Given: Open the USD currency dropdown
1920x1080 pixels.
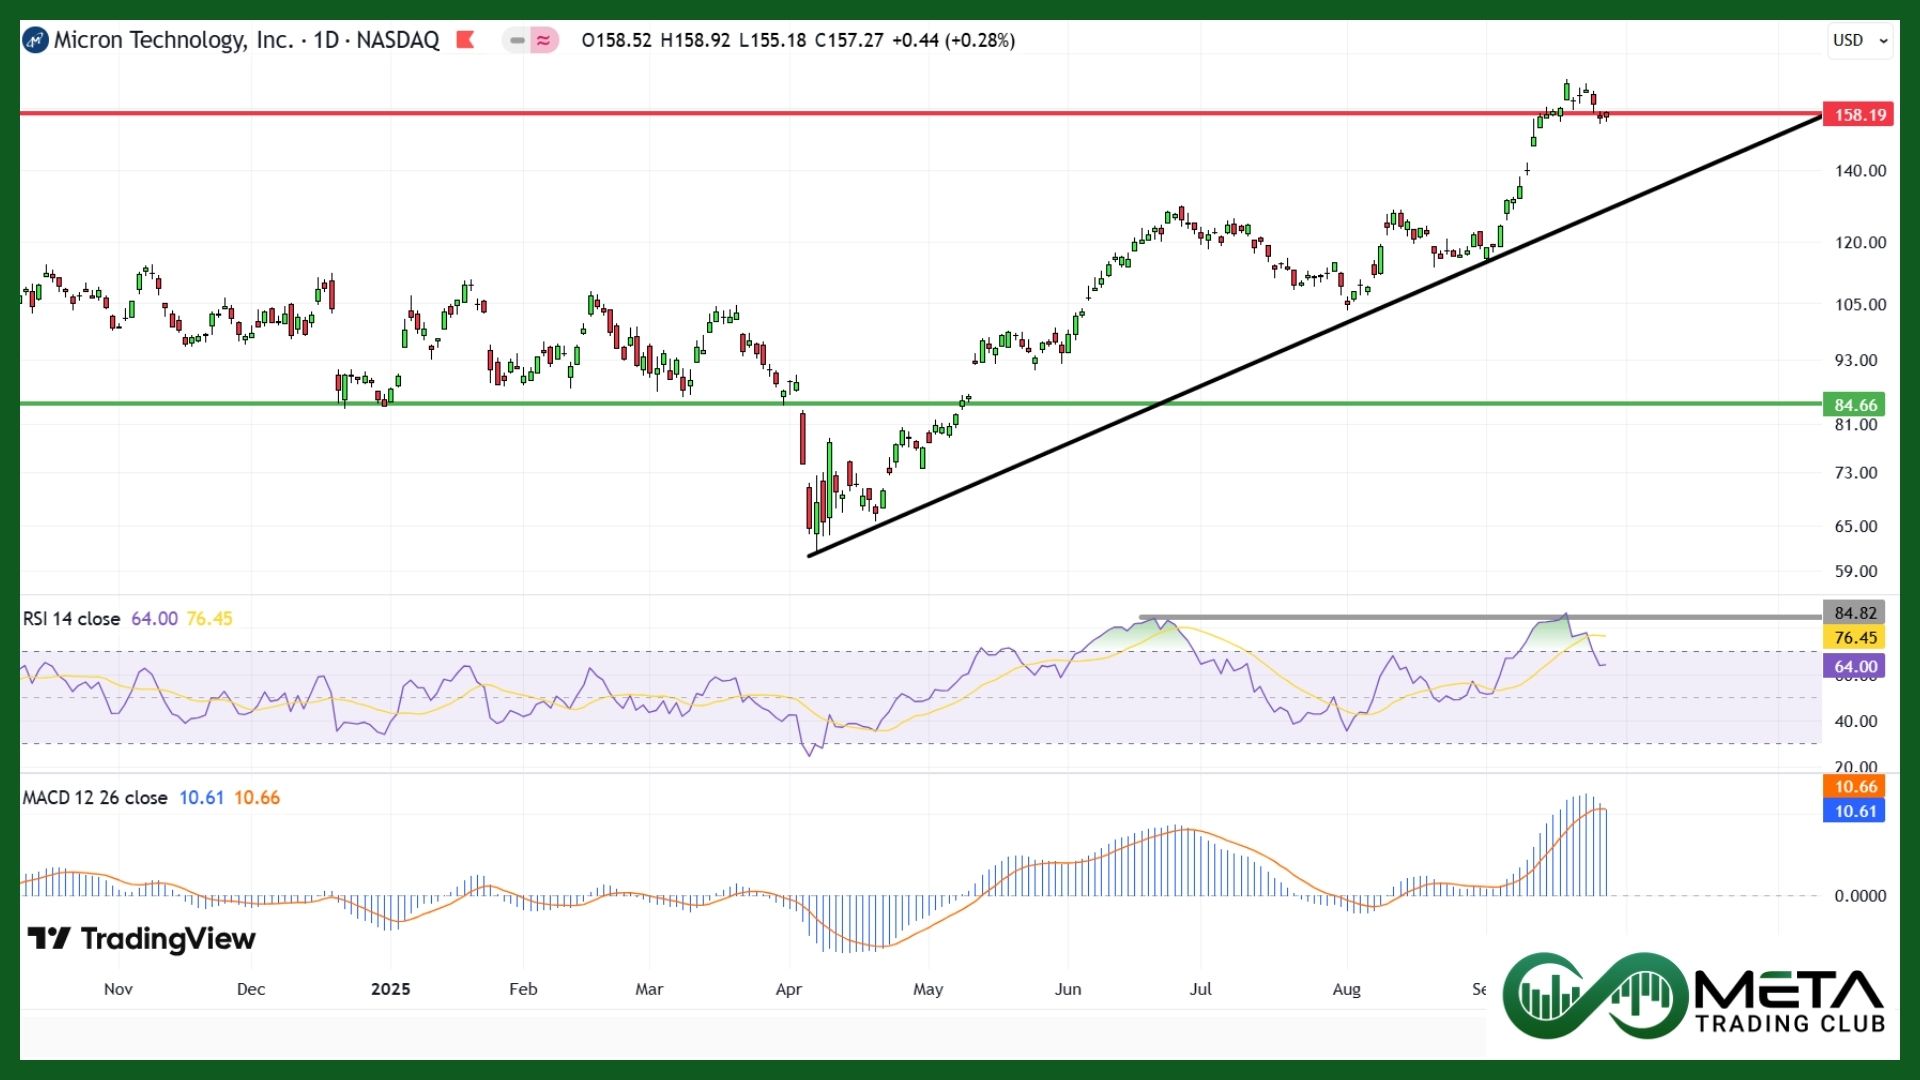Looking at the screenshot, I should point(1859,41).
